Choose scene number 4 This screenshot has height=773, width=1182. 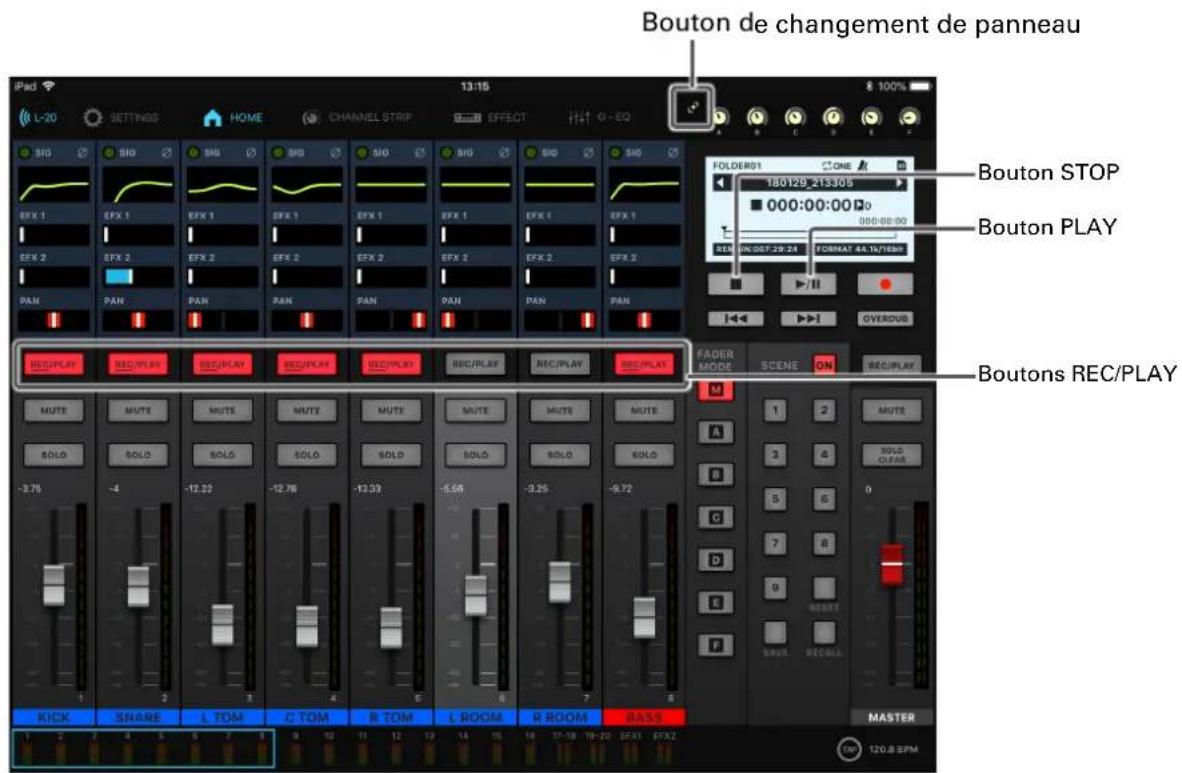tap(823, 455)
